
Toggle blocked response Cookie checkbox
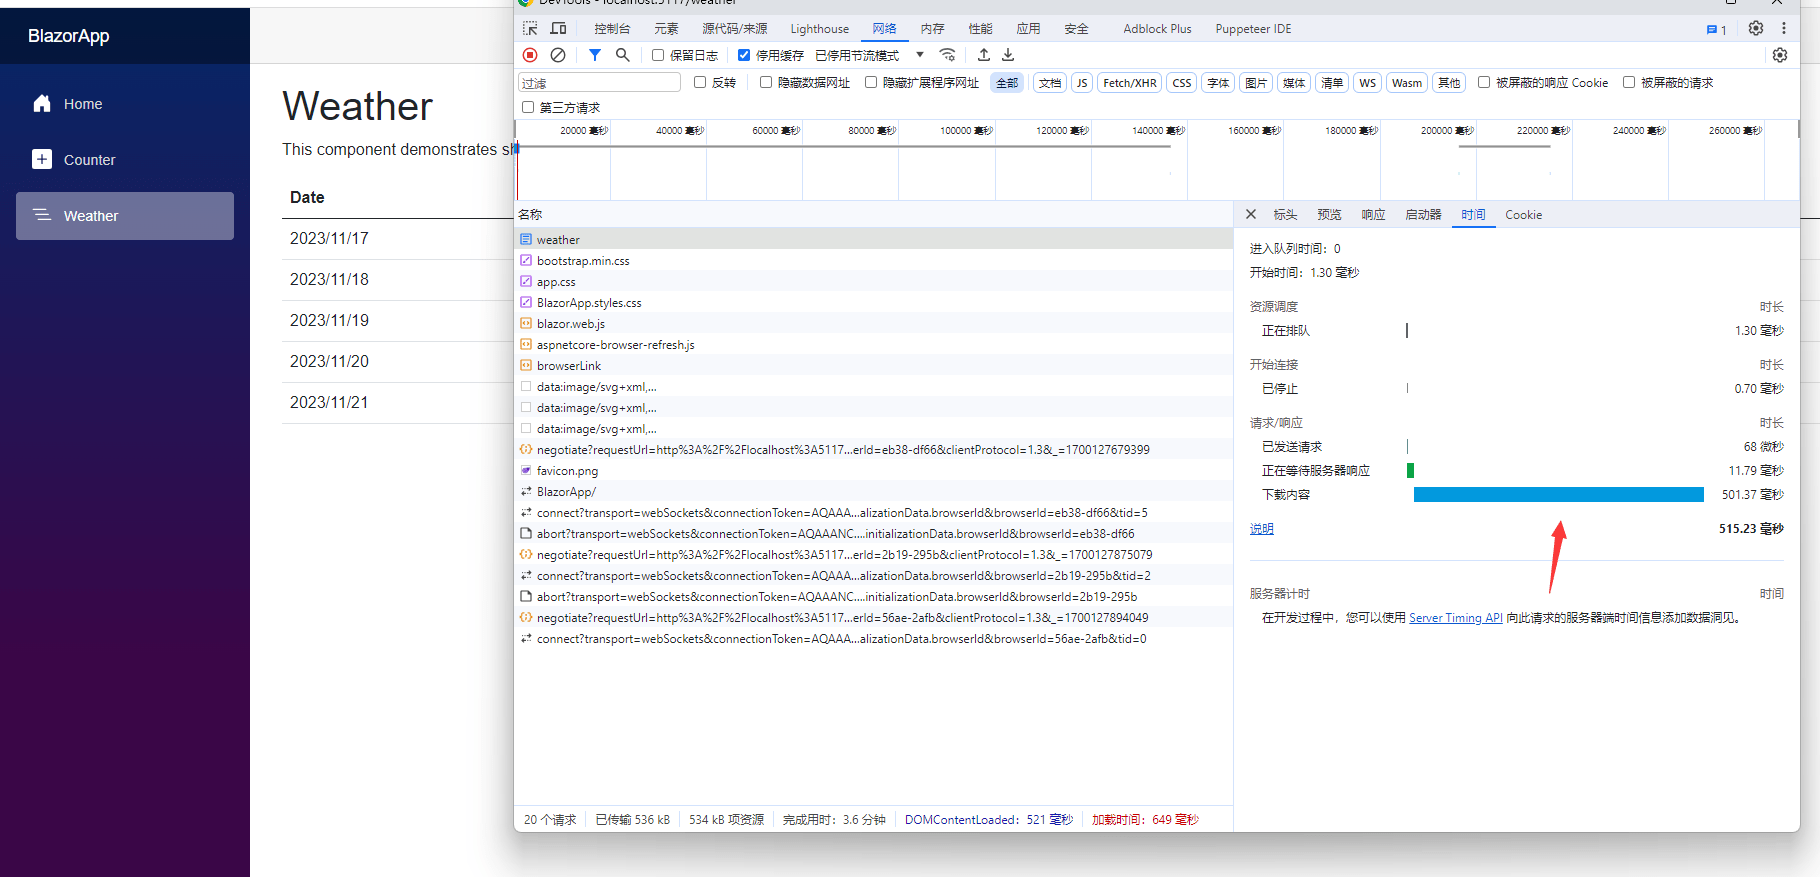coord(1484,82)
